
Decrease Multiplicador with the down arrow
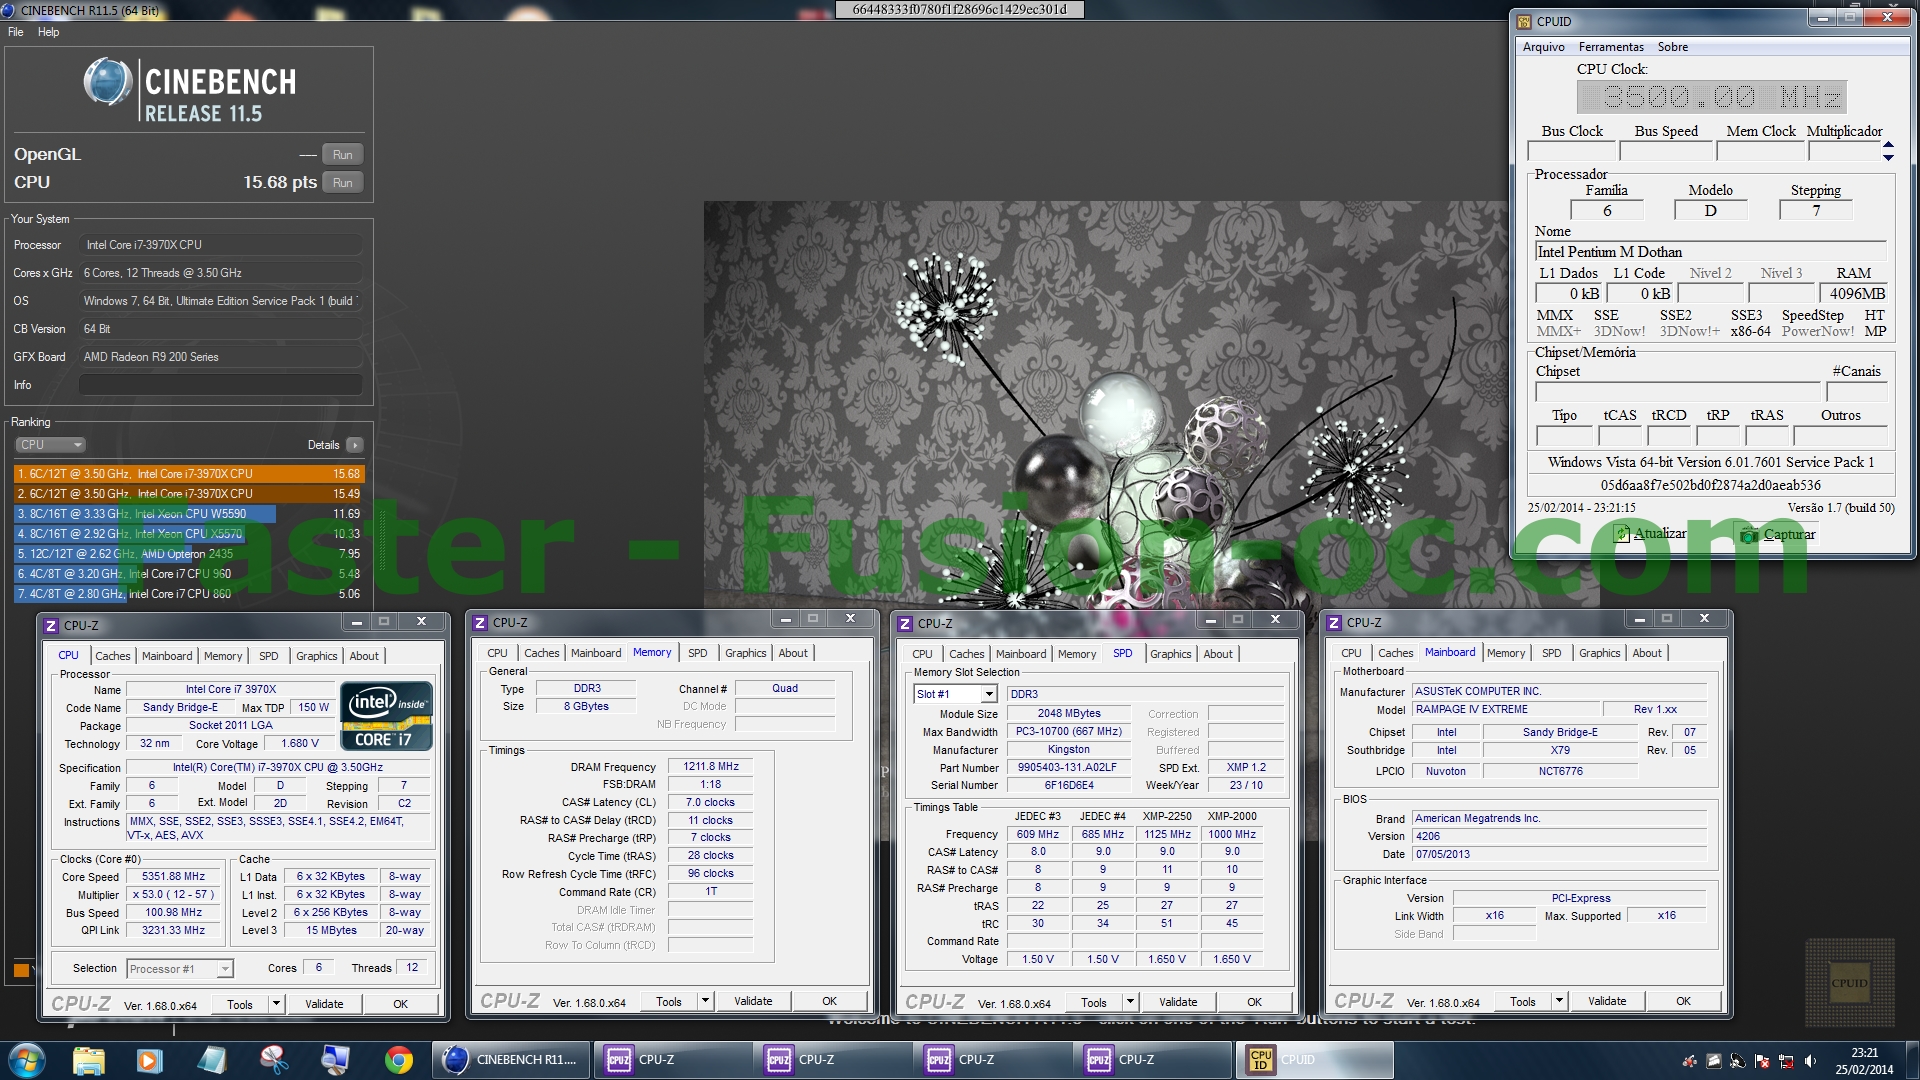pos(1888,157)
